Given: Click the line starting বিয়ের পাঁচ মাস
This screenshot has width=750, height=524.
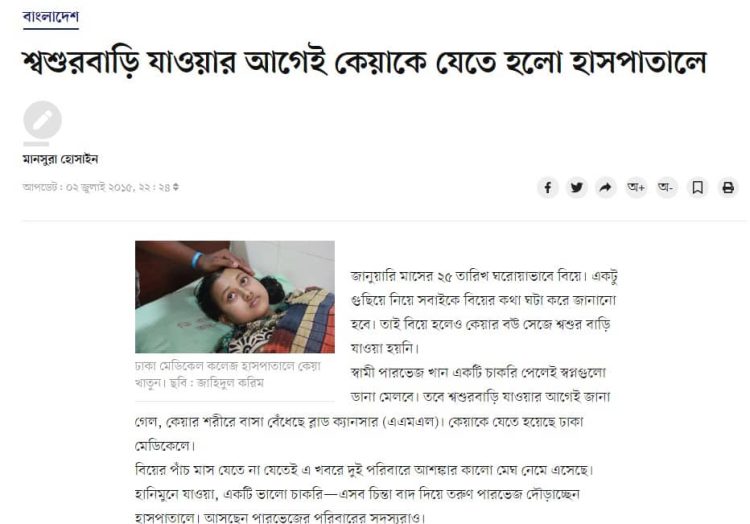Looking at the screenshot, I should click(364, 470).
